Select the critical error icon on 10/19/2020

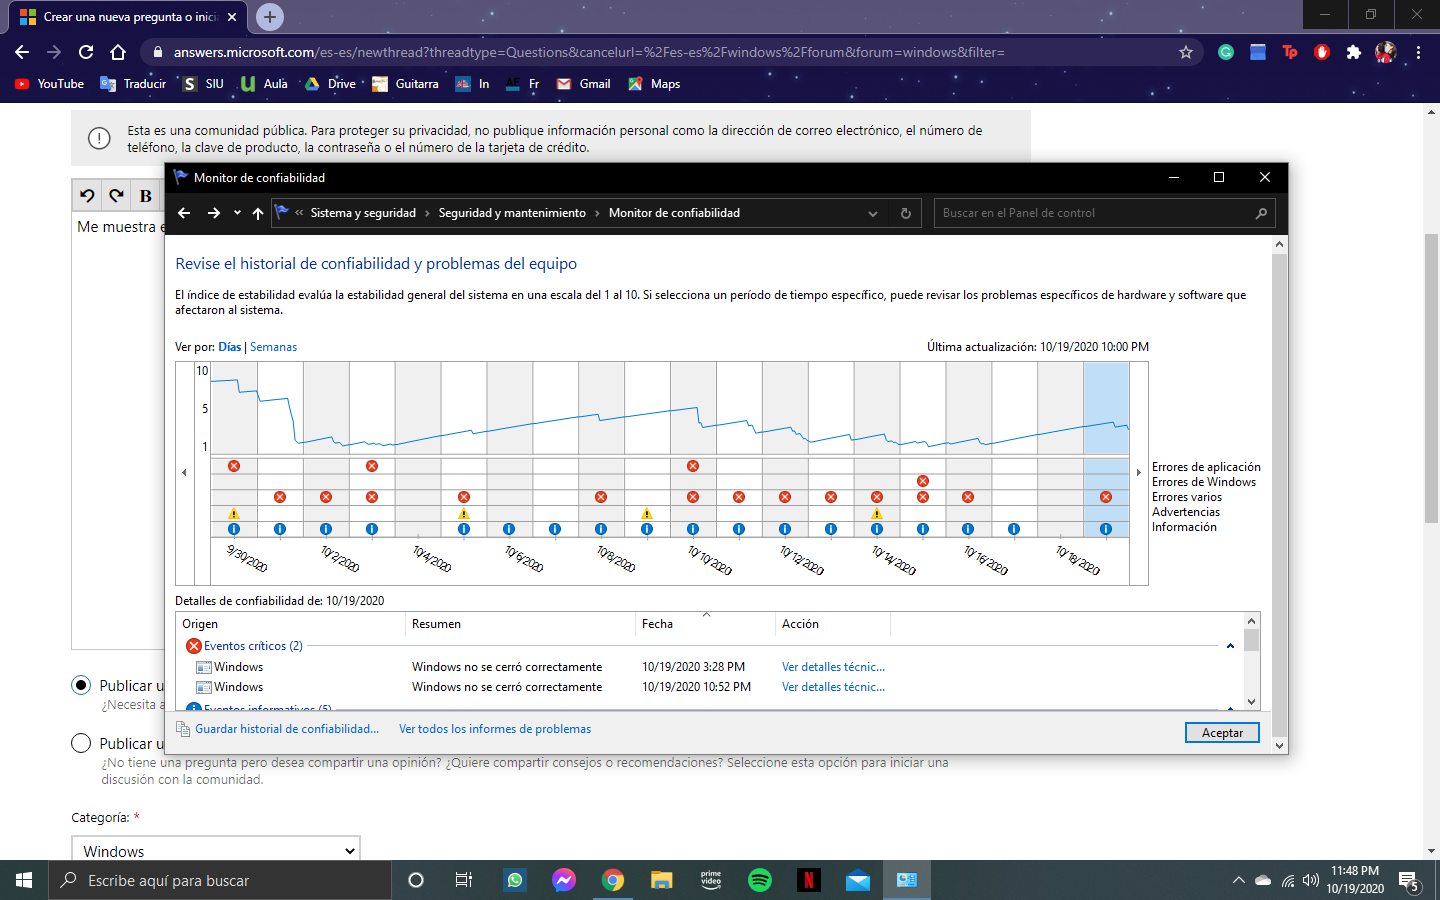tap(1106, 497)
